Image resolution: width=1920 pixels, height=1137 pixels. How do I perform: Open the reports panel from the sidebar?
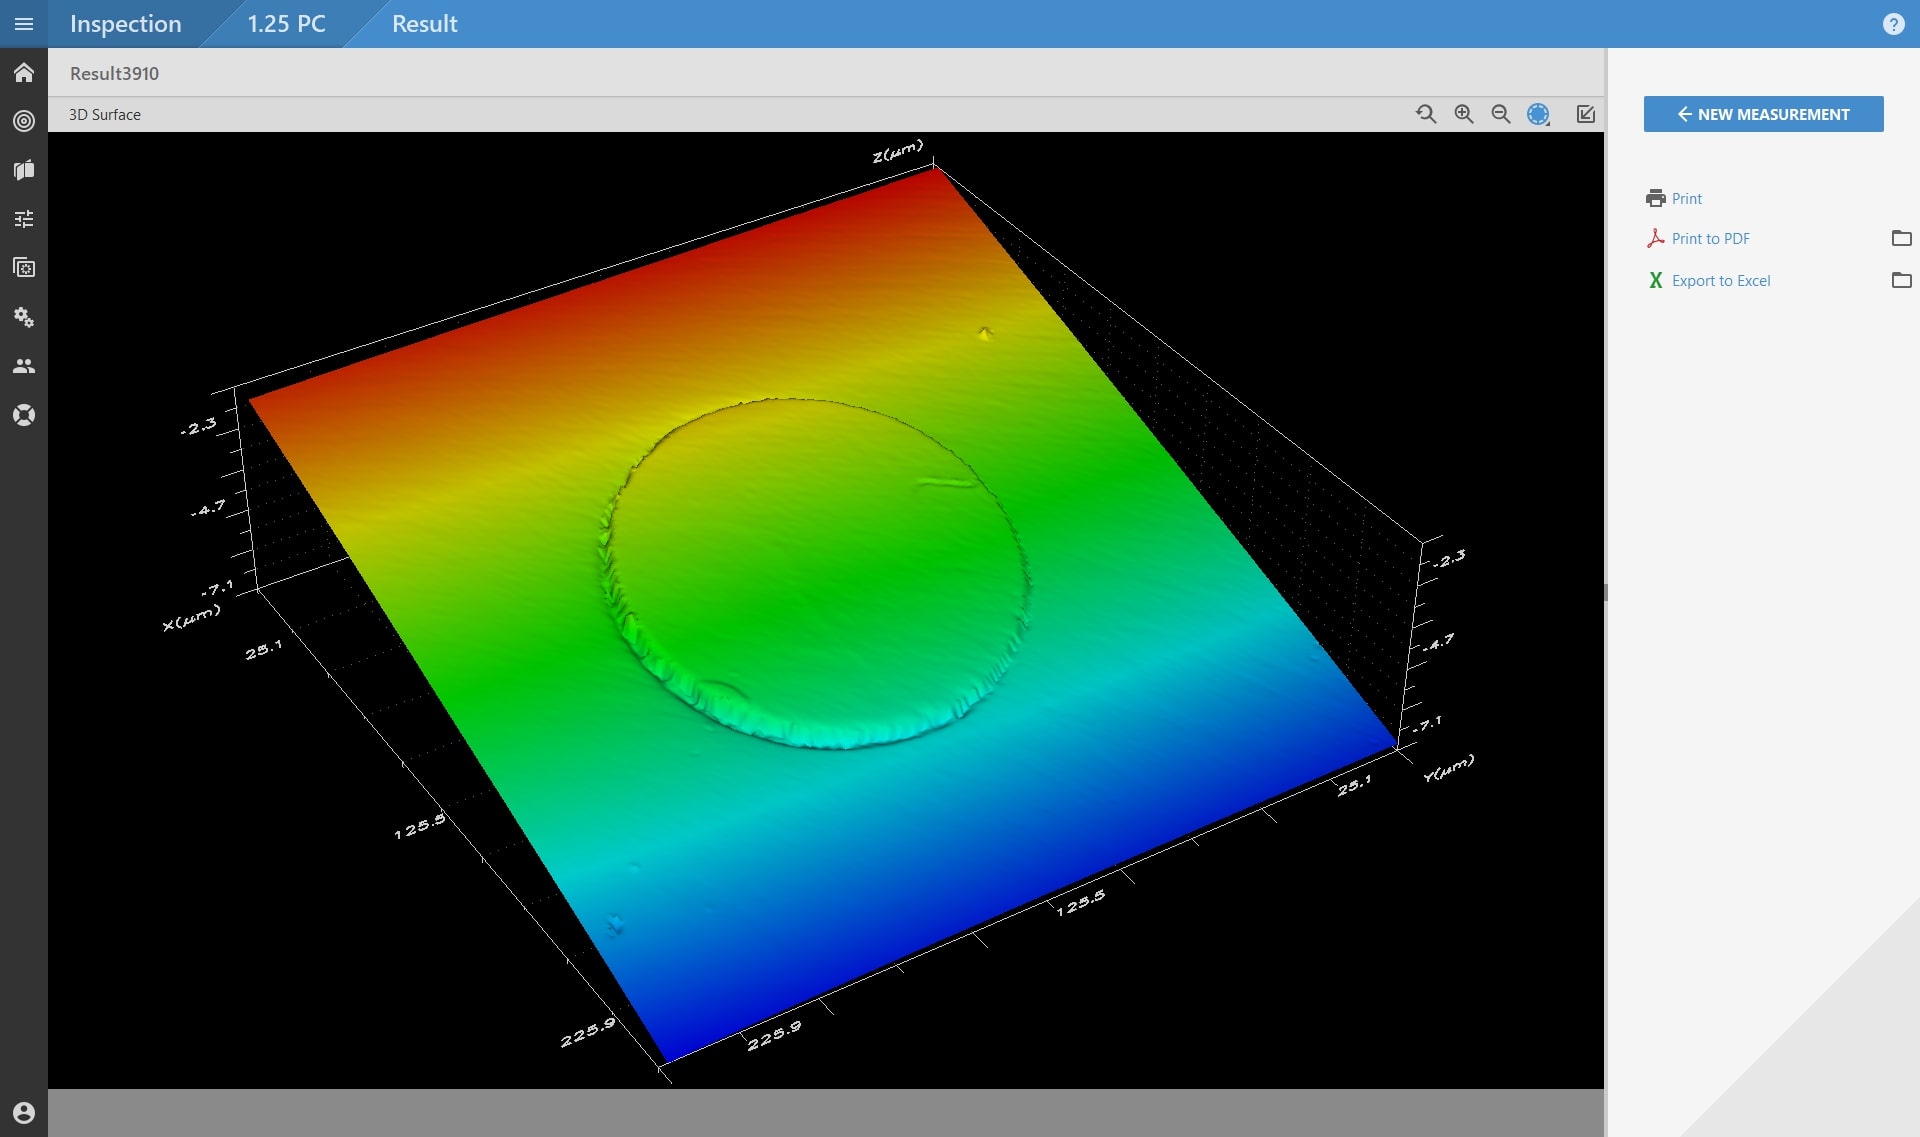[23, 170]
